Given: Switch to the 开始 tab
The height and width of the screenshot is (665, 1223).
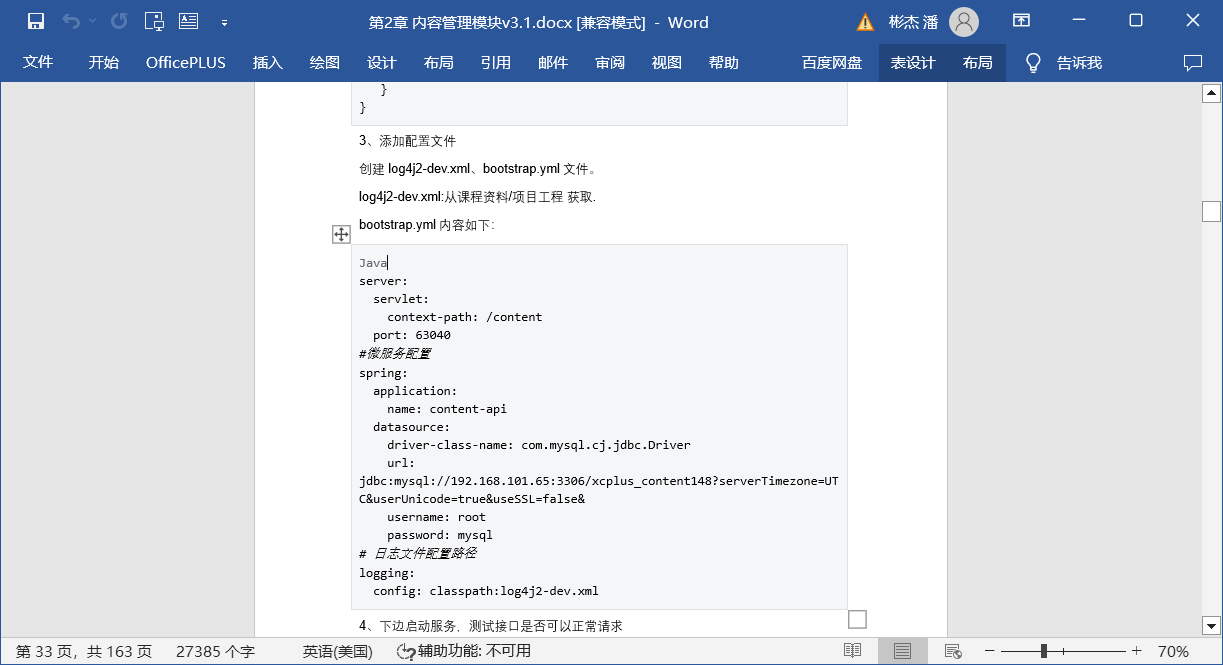Looking at the screenshot, I should 104,62.
